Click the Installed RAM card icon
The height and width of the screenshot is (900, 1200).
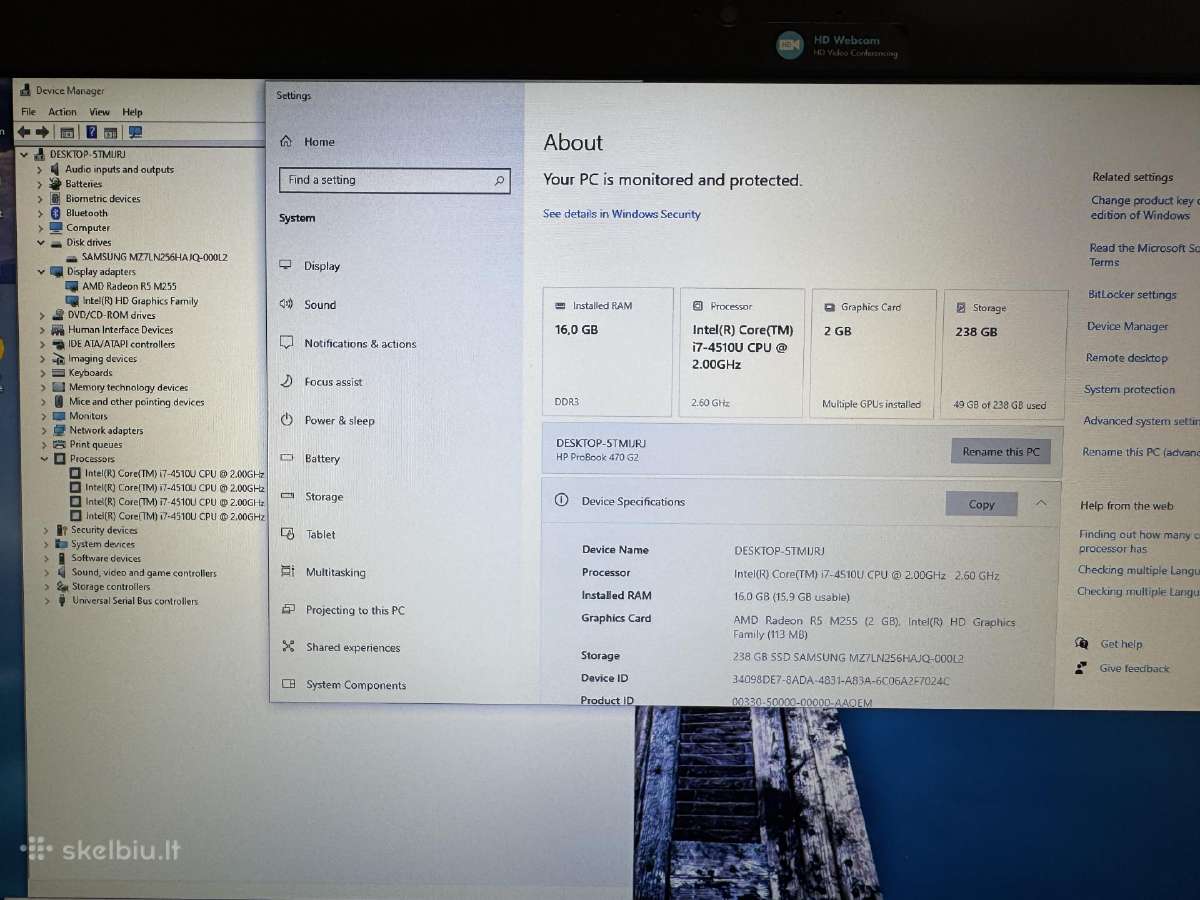click(561, 306)
